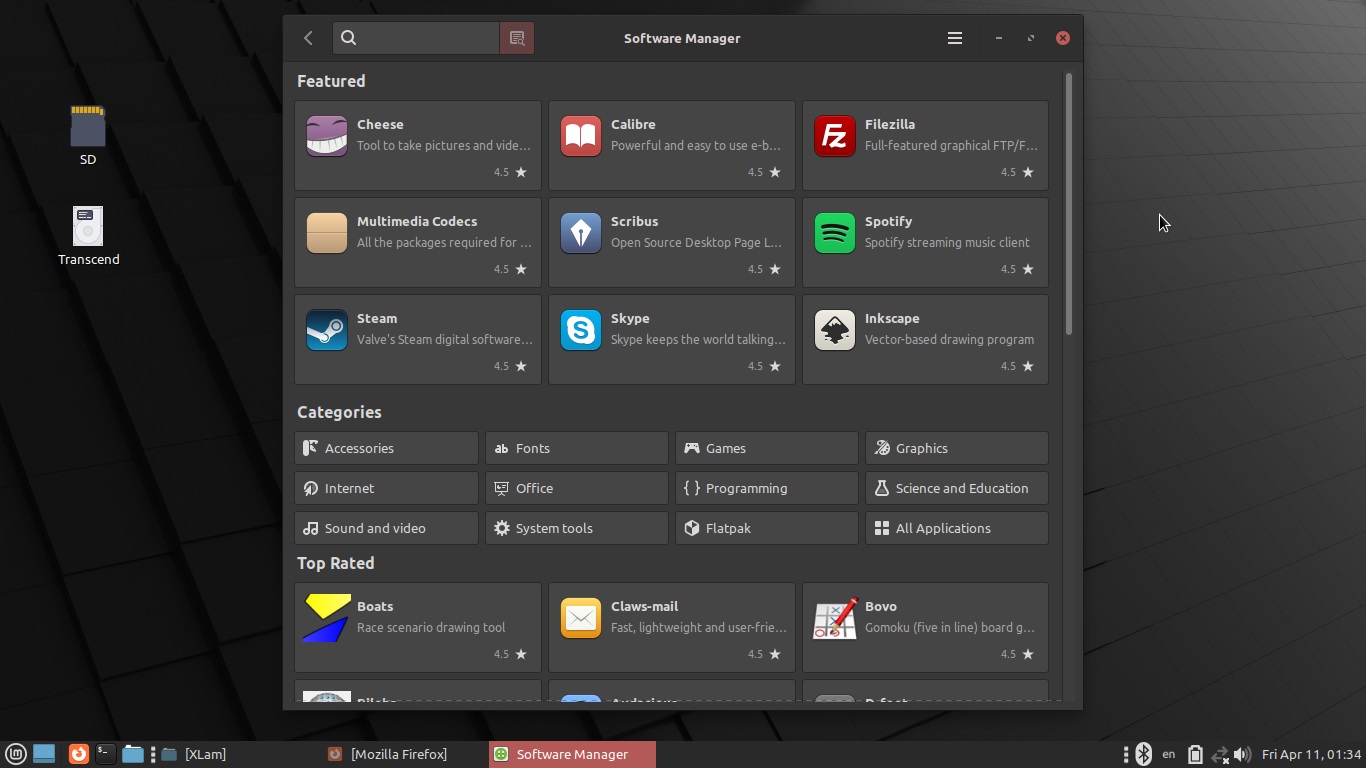Image resolution: width=1366 pixels, height=768 pixels.
Task: Open the file manager panel launcher
Action: 133,754
